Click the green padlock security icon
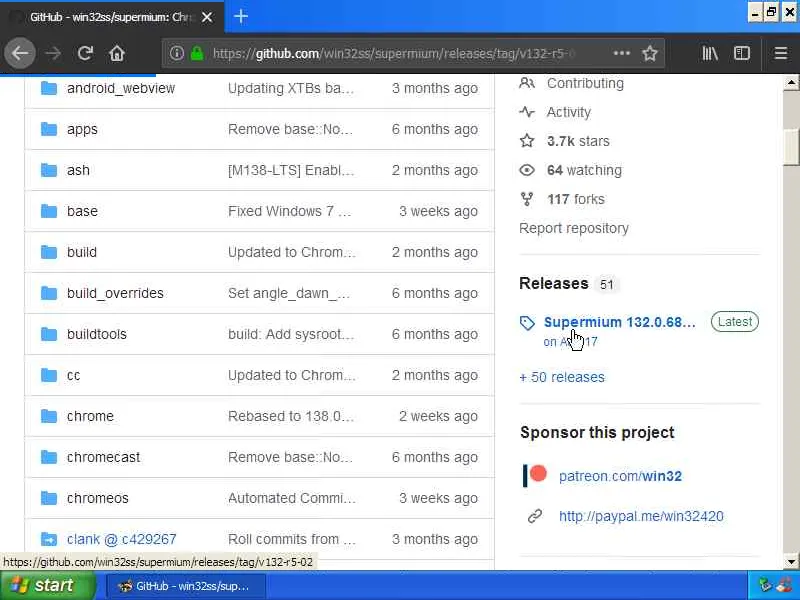800x600 pixels. pyautogui.click(x=197, y=53)
